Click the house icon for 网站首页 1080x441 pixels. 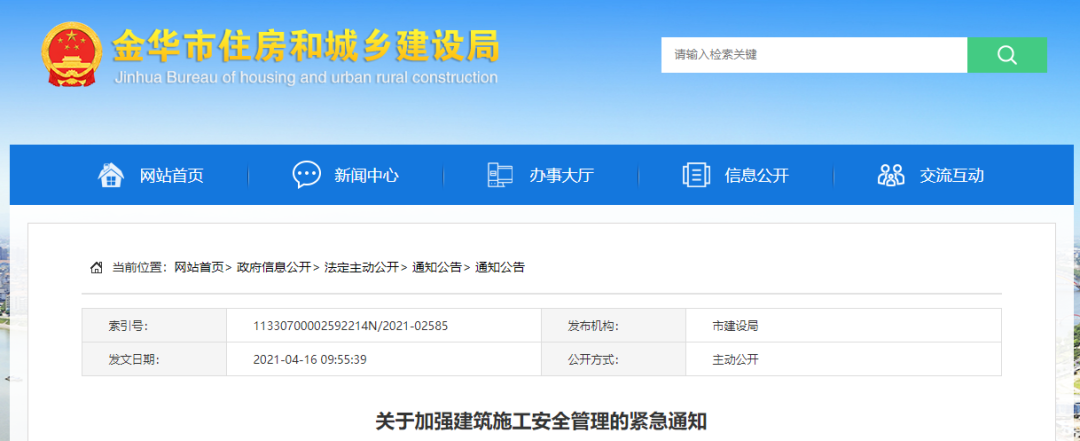(110, 175)
